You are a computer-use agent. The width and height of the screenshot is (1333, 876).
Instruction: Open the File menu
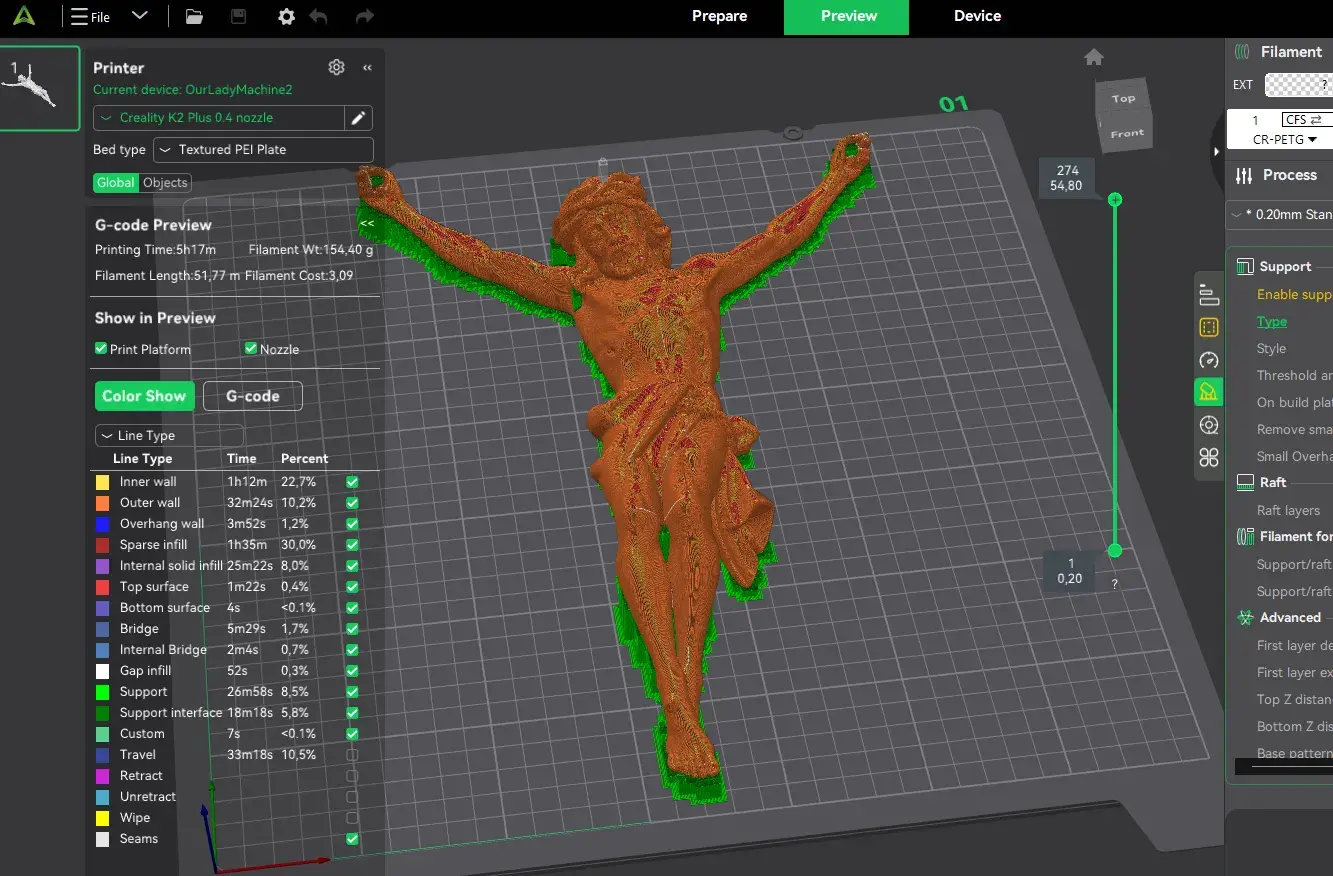(x=91, y=17)
